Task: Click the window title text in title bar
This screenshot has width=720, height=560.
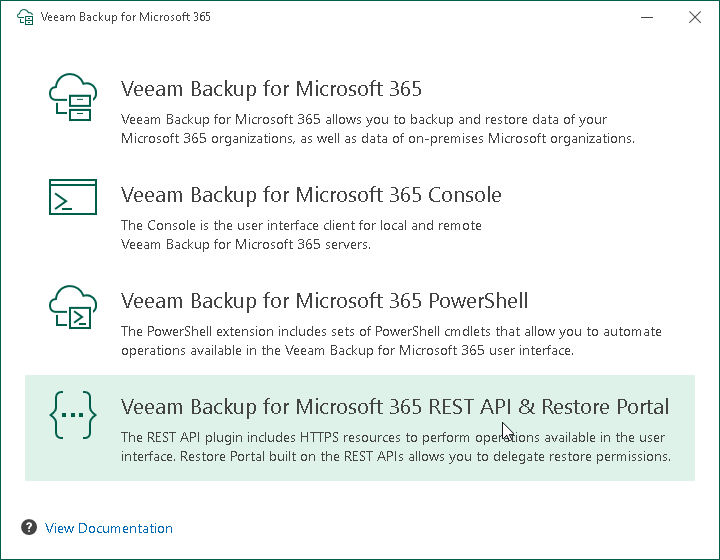Action: [125, 17]
